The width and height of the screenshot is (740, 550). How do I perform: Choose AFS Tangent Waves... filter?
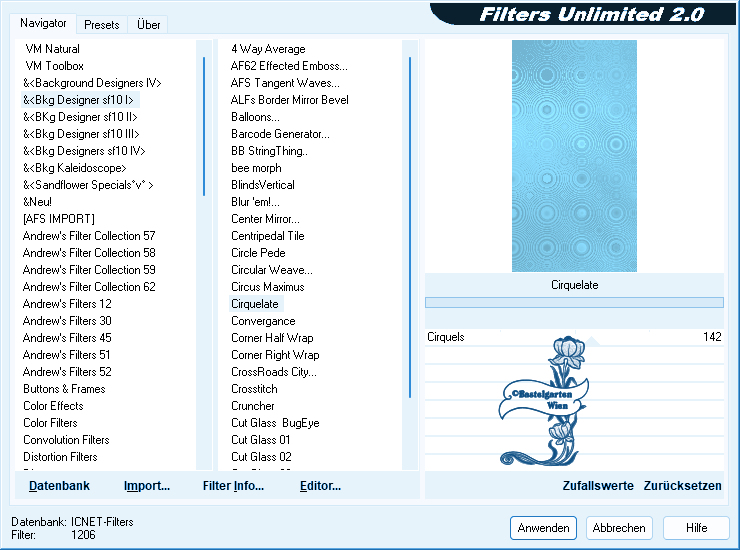[x=285, y=83]
